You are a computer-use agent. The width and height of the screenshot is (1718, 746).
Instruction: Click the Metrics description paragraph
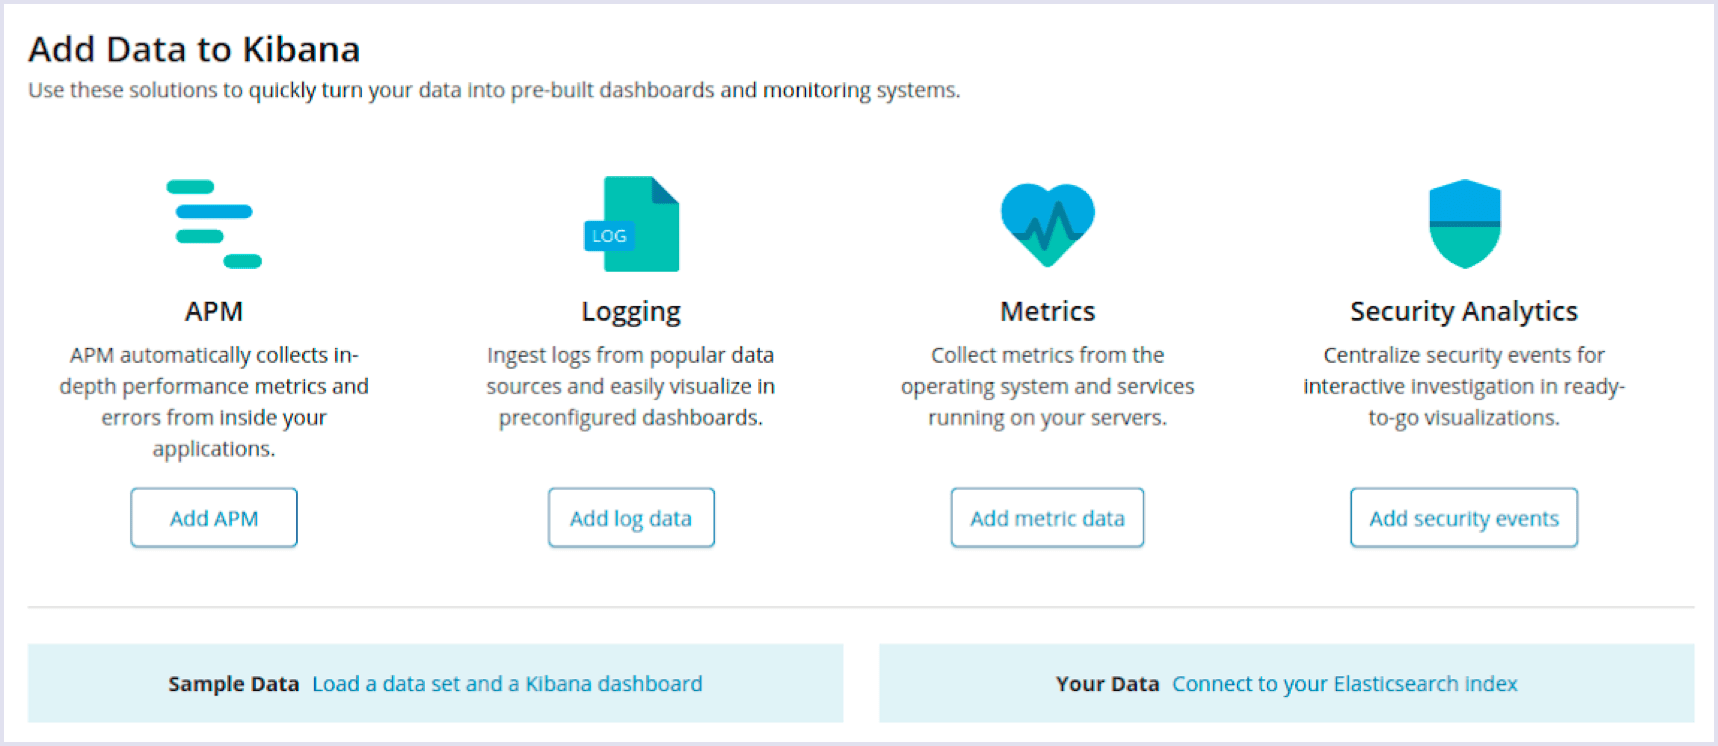(1048, 386)
